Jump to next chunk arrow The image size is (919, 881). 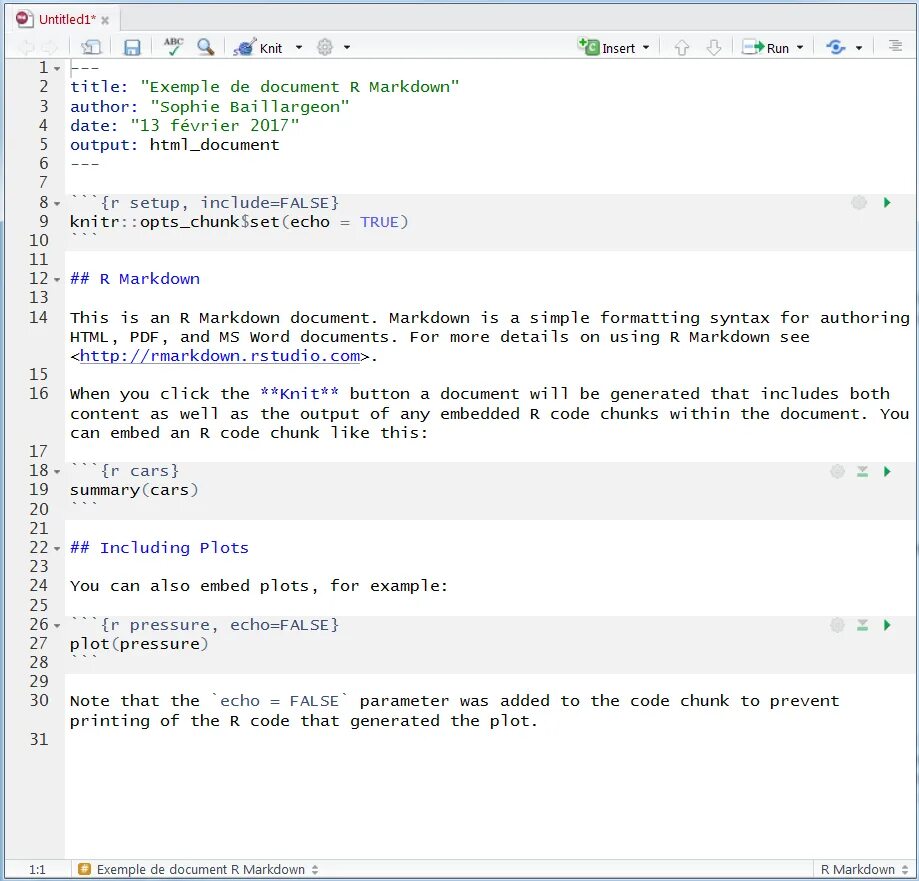click(x=713, y=47)
